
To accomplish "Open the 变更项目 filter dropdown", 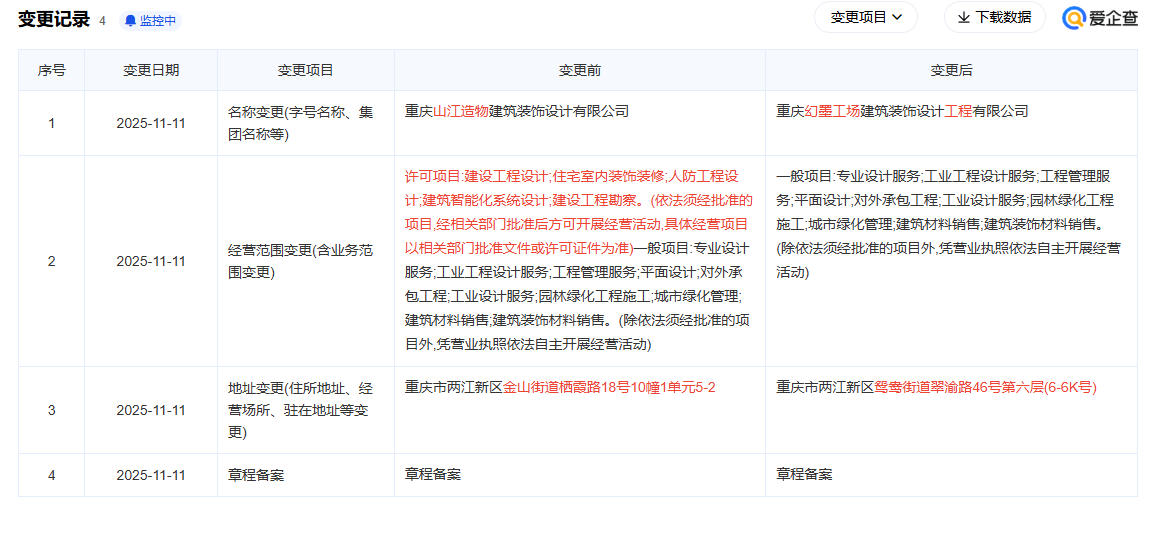I will (x=866, y=17).
